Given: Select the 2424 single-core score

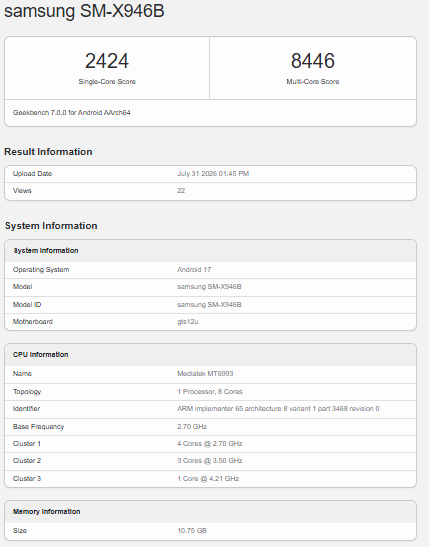Looking at the screenshot, I should pyautogui.click(x=107, y=61).
